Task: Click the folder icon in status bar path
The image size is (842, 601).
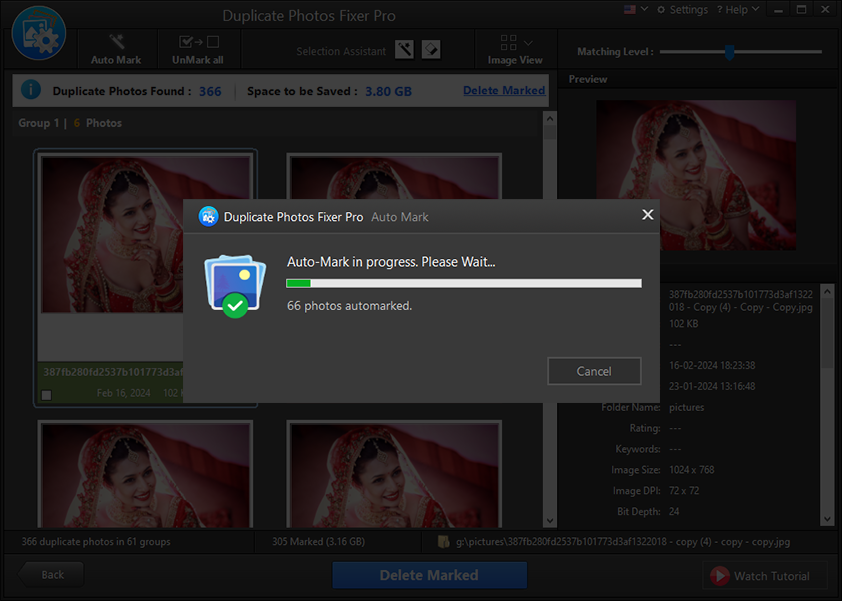Action: (444, 541)
